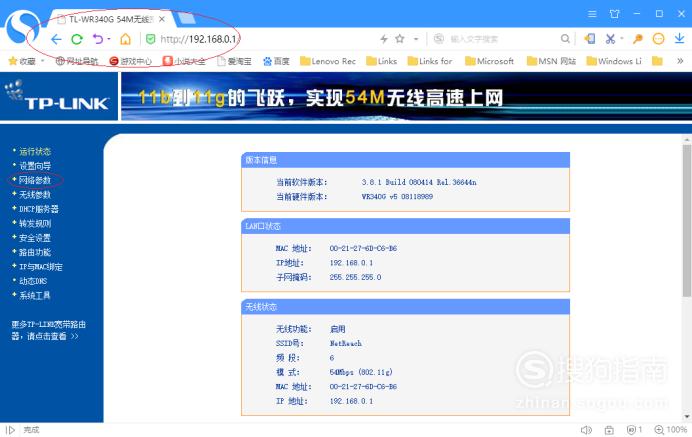Click the purple undo/restore page icon
The image size is (692, 437).
point(98,39)
